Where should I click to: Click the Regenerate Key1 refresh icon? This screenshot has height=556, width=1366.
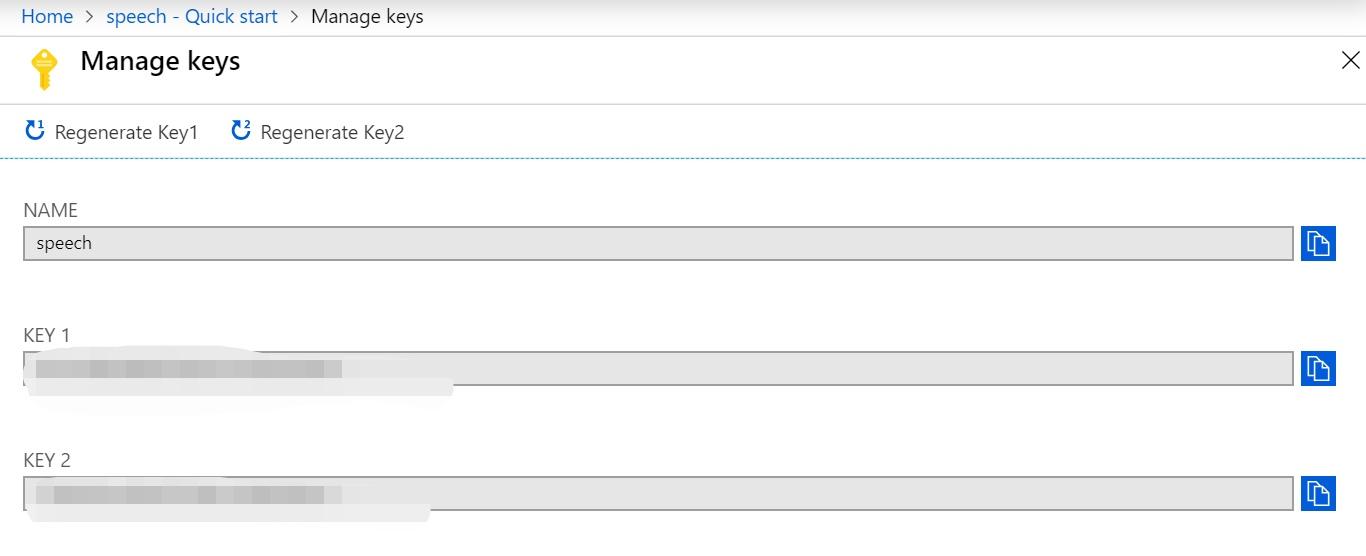[x=35, y=131]
